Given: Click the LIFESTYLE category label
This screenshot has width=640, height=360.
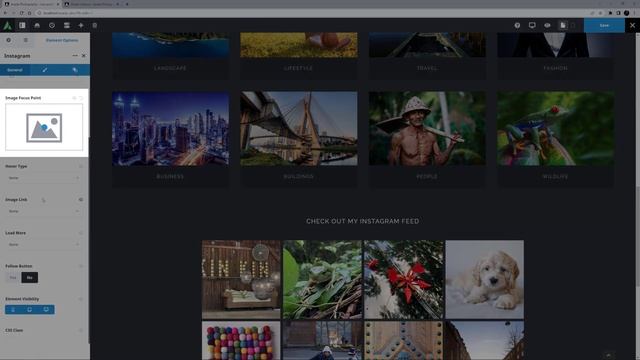Looking at the screenshot, I should click(298, 68).
